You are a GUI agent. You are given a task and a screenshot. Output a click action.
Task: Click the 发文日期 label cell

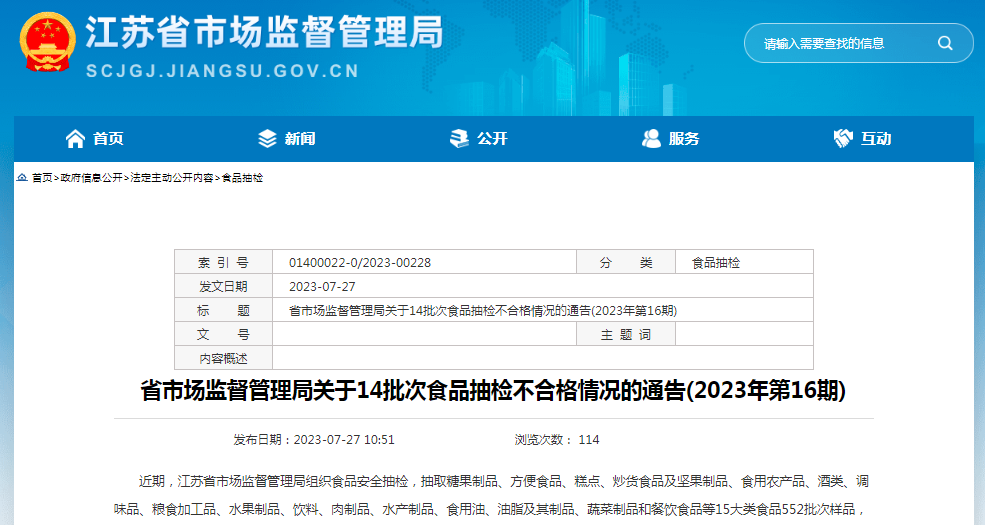click(x=223, y=286)
